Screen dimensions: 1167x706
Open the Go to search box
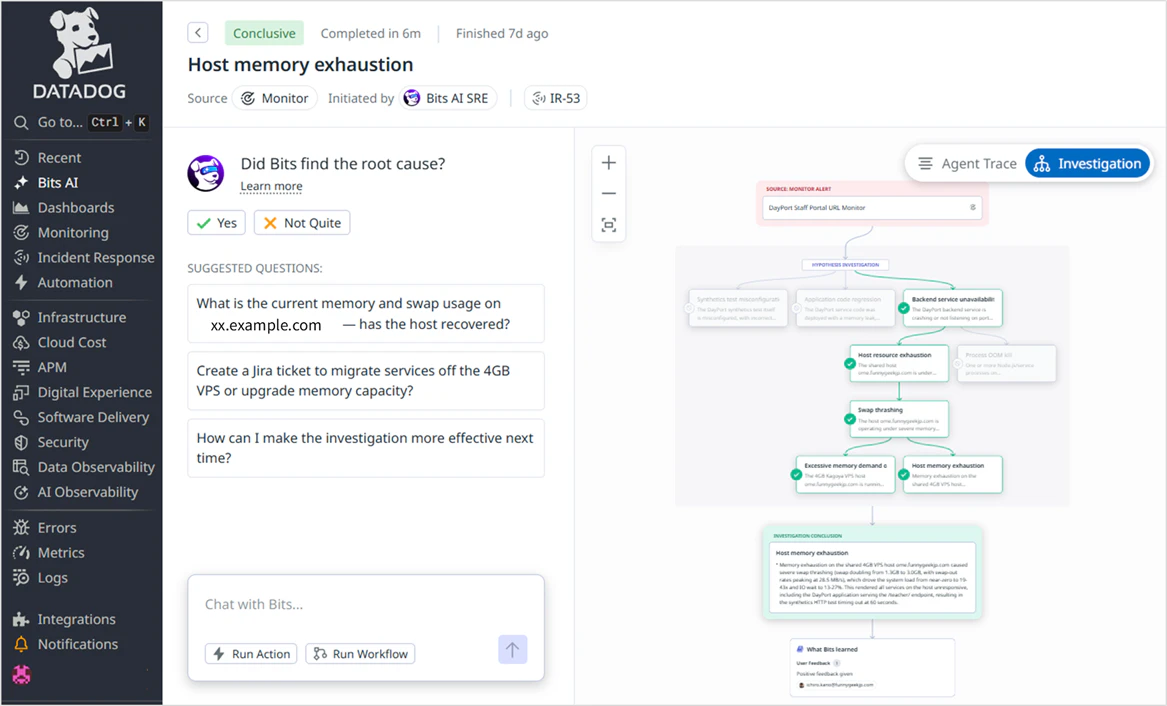tap(81, 123)
